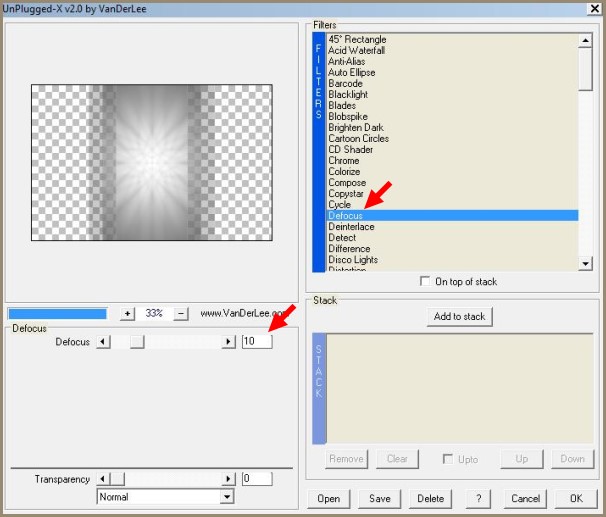Select the Deinterlace filter
This screenshot has width=606, height=517.
[351, 227]
